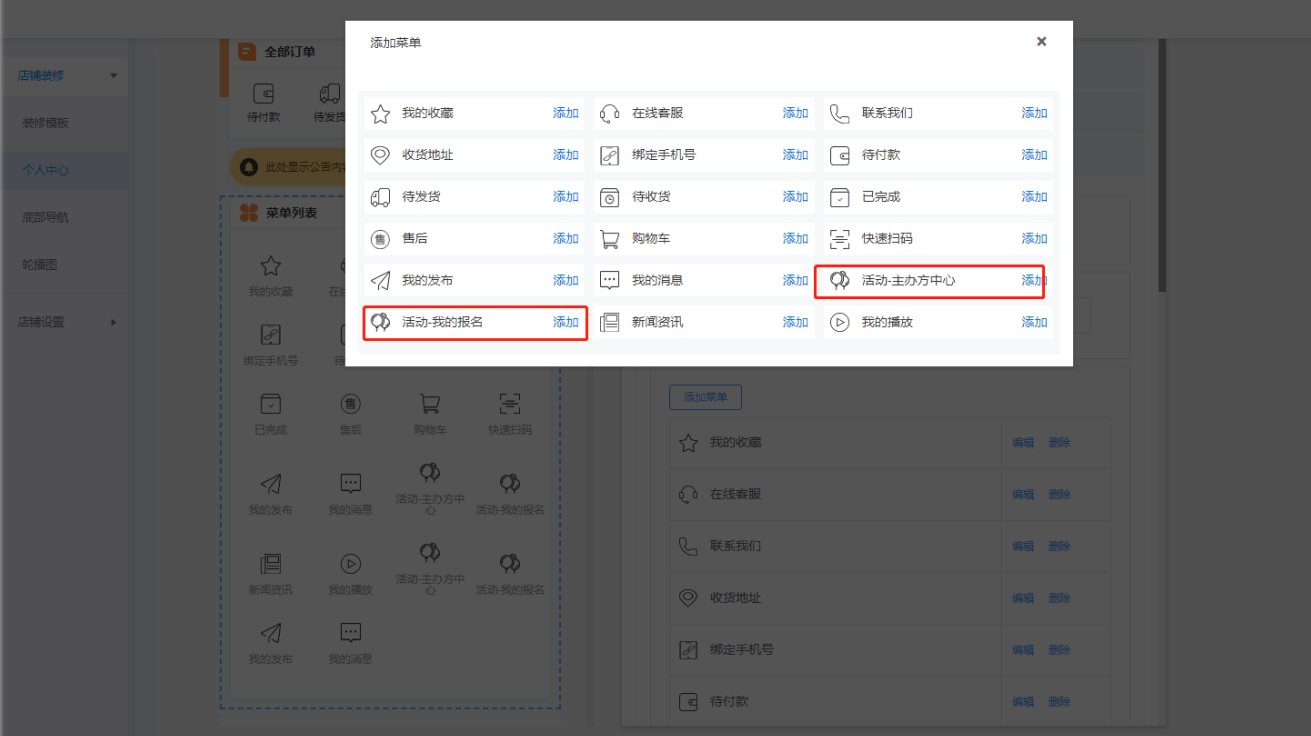Click the shopping cart icon beside 购物车 in the dialog

[609, 239]
